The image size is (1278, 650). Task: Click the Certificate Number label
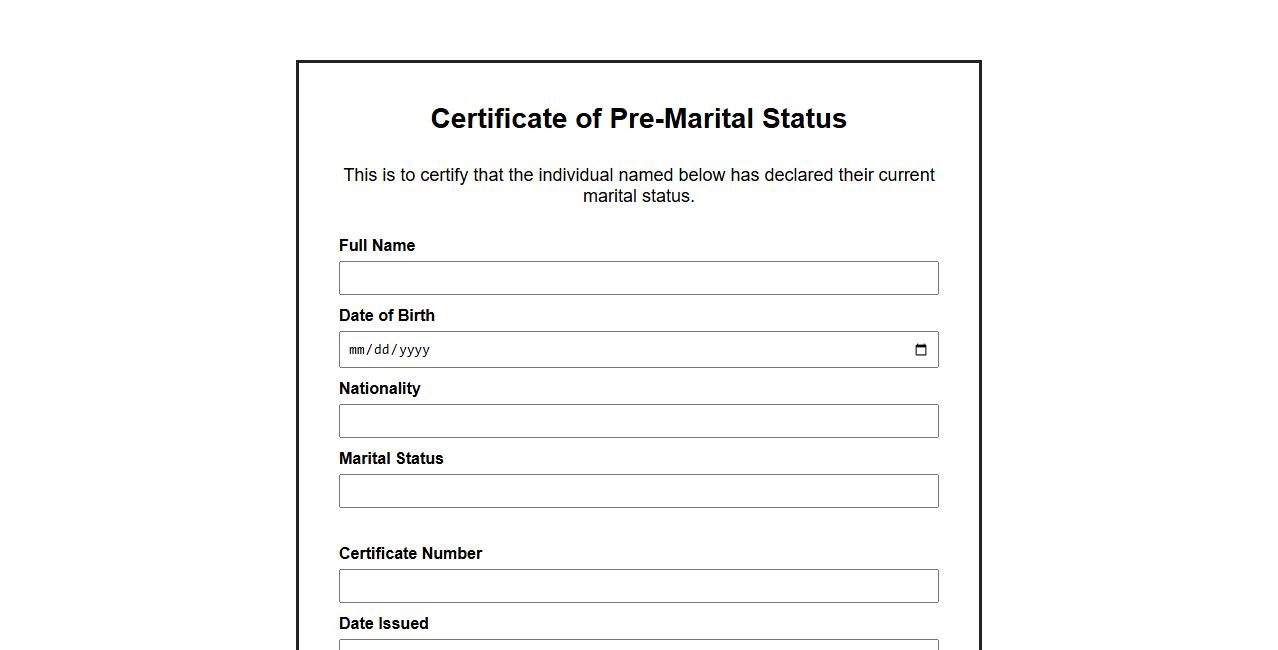point(410,553)
